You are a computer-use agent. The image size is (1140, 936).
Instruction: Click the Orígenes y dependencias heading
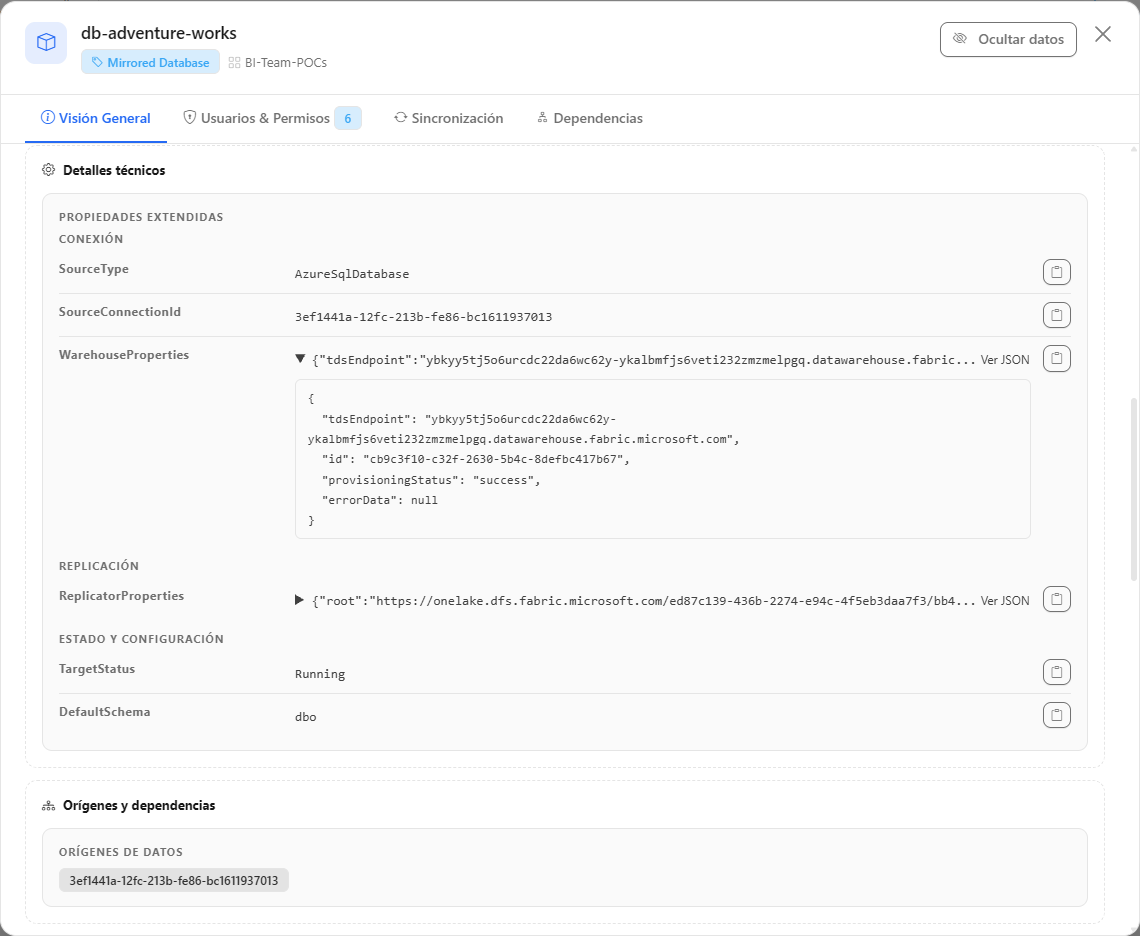[139, 805]
